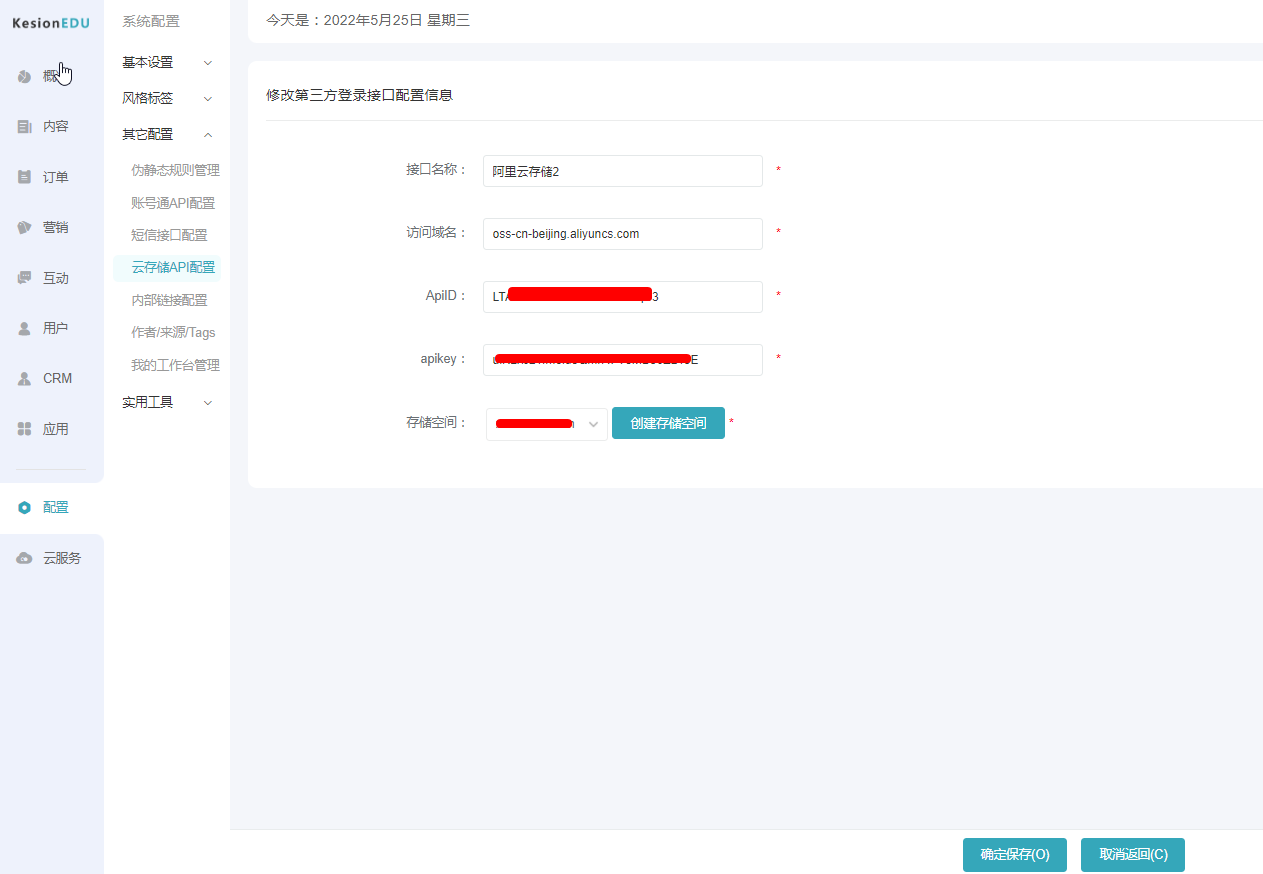Open the 存储空间 dropdown list
The image size is (1263, 874).
(x=546, y=424)
